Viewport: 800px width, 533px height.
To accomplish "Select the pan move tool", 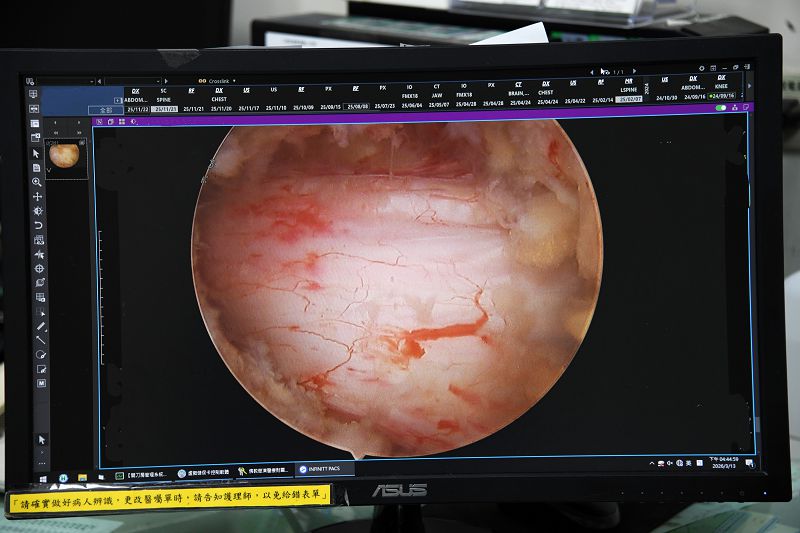I will [x=38, y=197].
